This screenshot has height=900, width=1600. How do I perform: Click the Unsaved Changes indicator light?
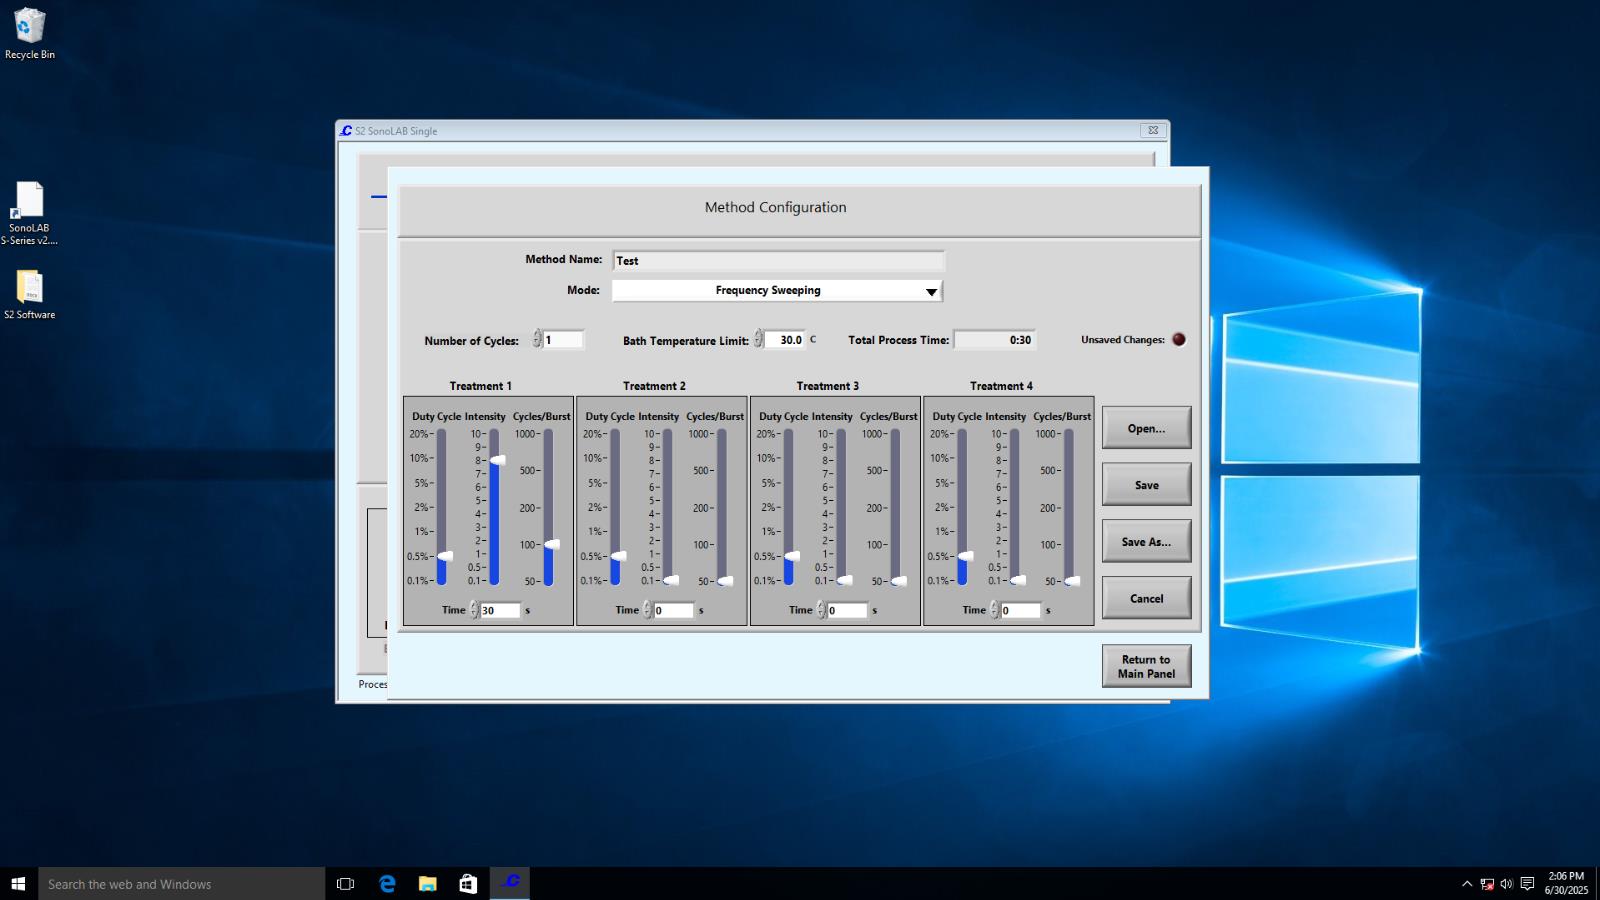[x=1179, y=340]
